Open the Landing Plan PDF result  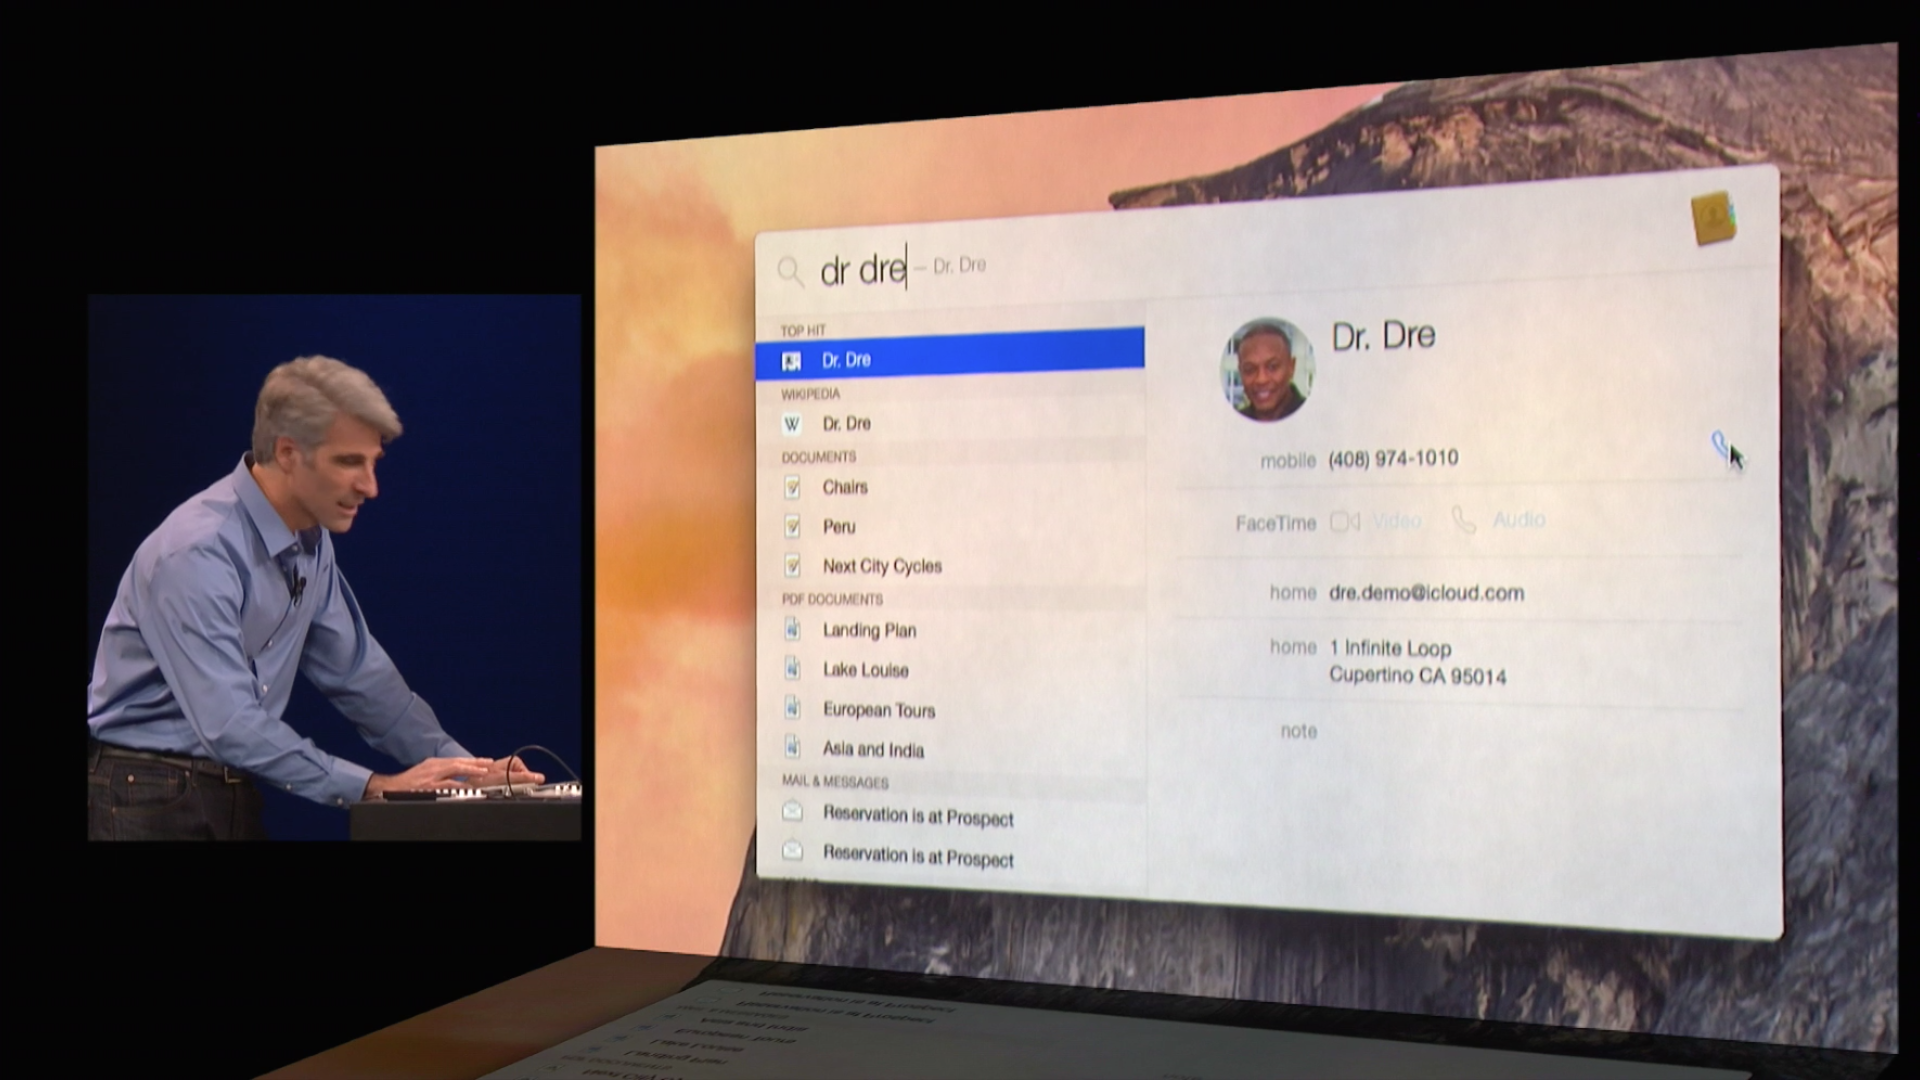pos(949,630)
